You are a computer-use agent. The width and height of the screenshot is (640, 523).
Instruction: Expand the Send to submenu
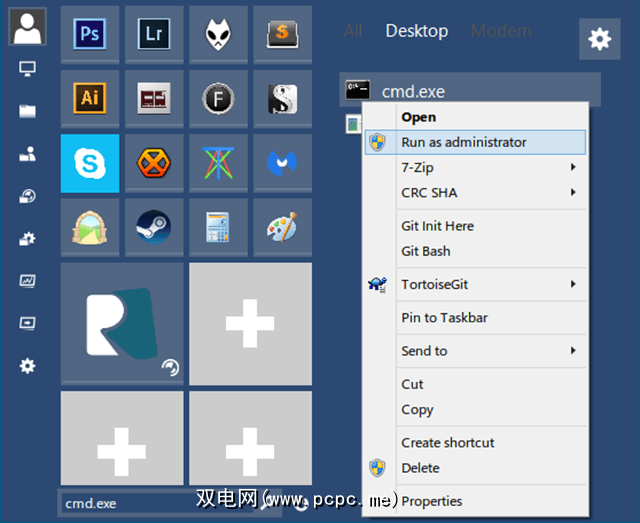point(476,351)
